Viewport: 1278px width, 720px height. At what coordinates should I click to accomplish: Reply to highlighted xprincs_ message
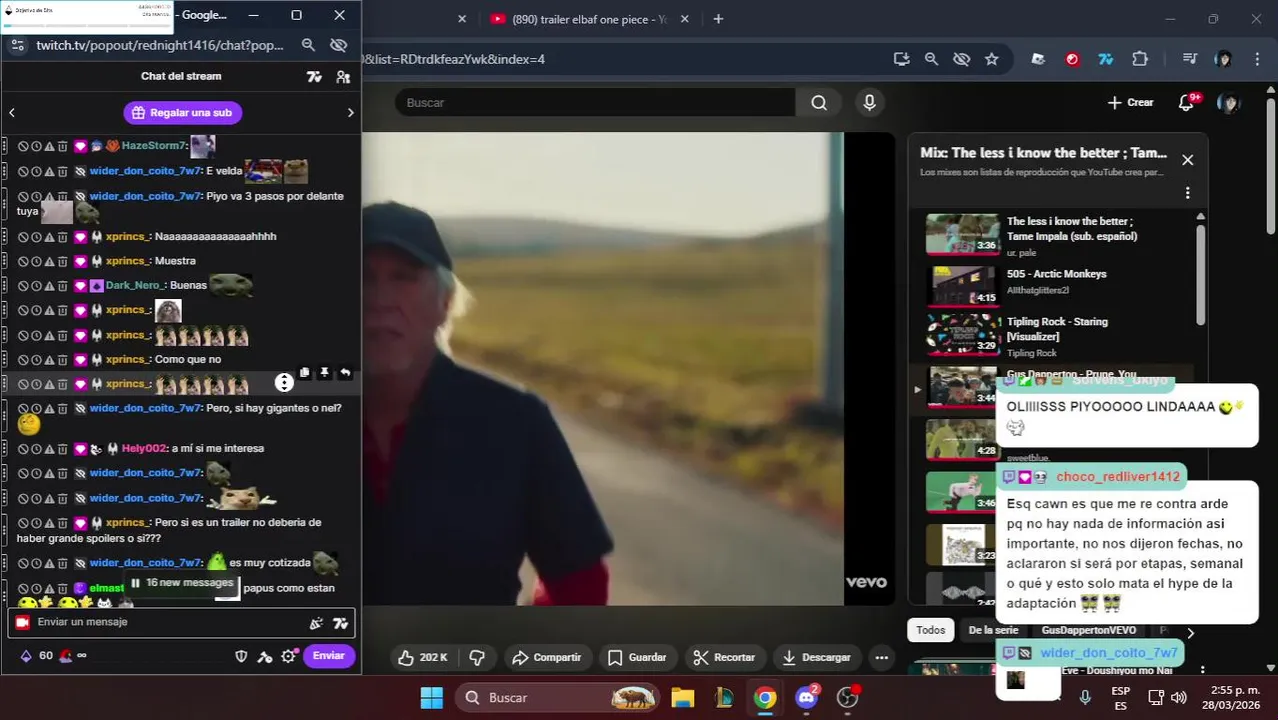(x=345, y=372)
